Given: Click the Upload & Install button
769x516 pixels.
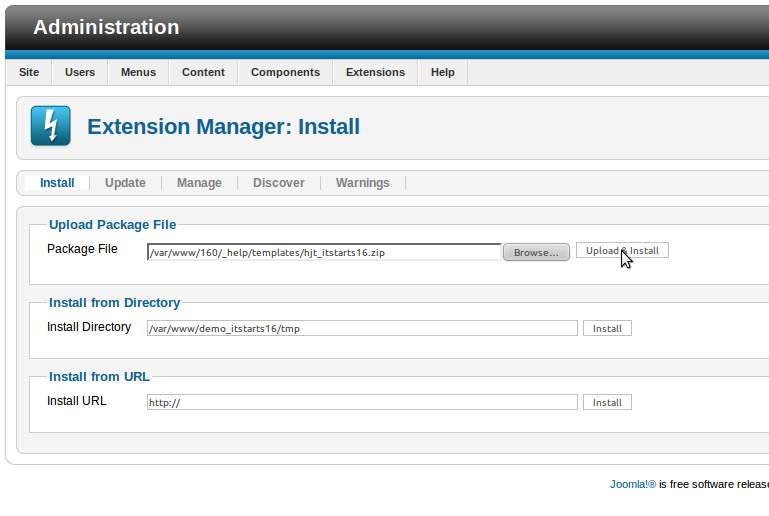Looking at the screenshot, I should point(622,250).
